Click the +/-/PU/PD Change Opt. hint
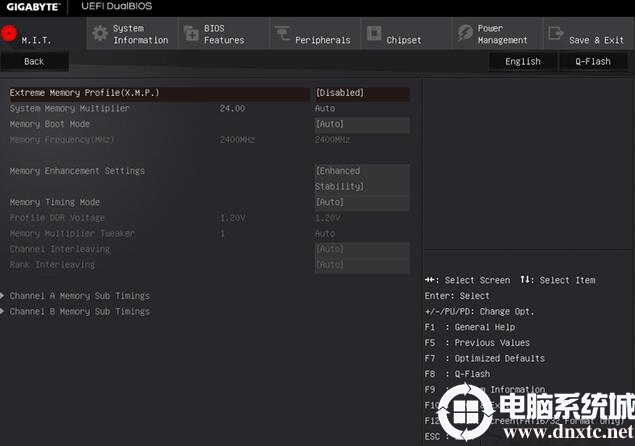The height and width of the screenshot is (446, 635). 479,312
